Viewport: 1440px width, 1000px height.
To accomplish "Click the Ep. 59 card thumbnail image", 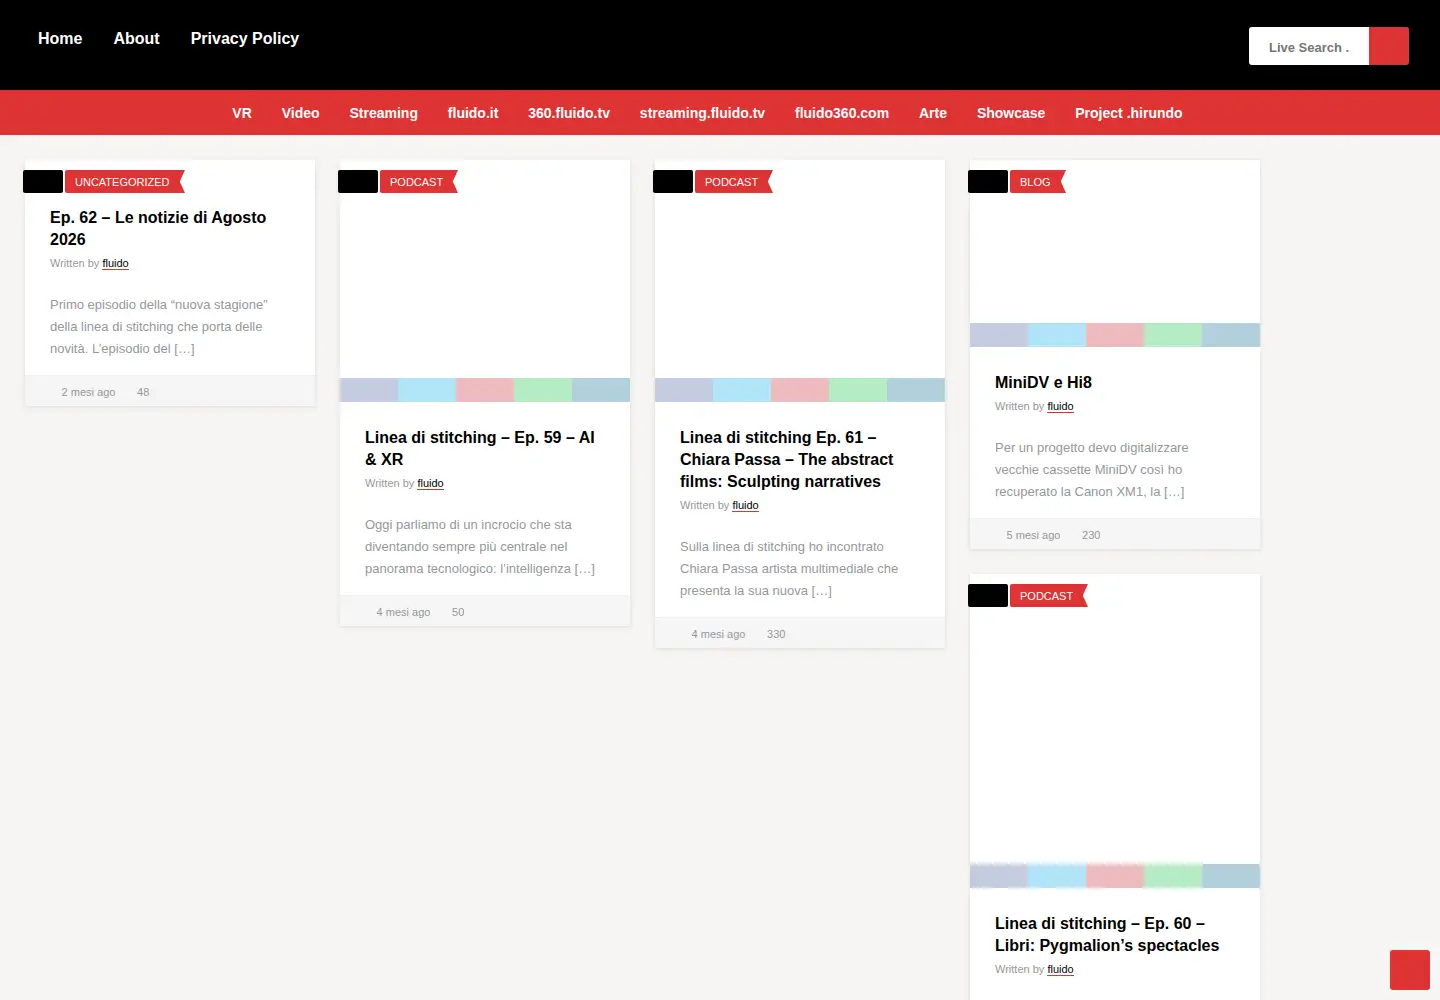I will pos(485,281).
